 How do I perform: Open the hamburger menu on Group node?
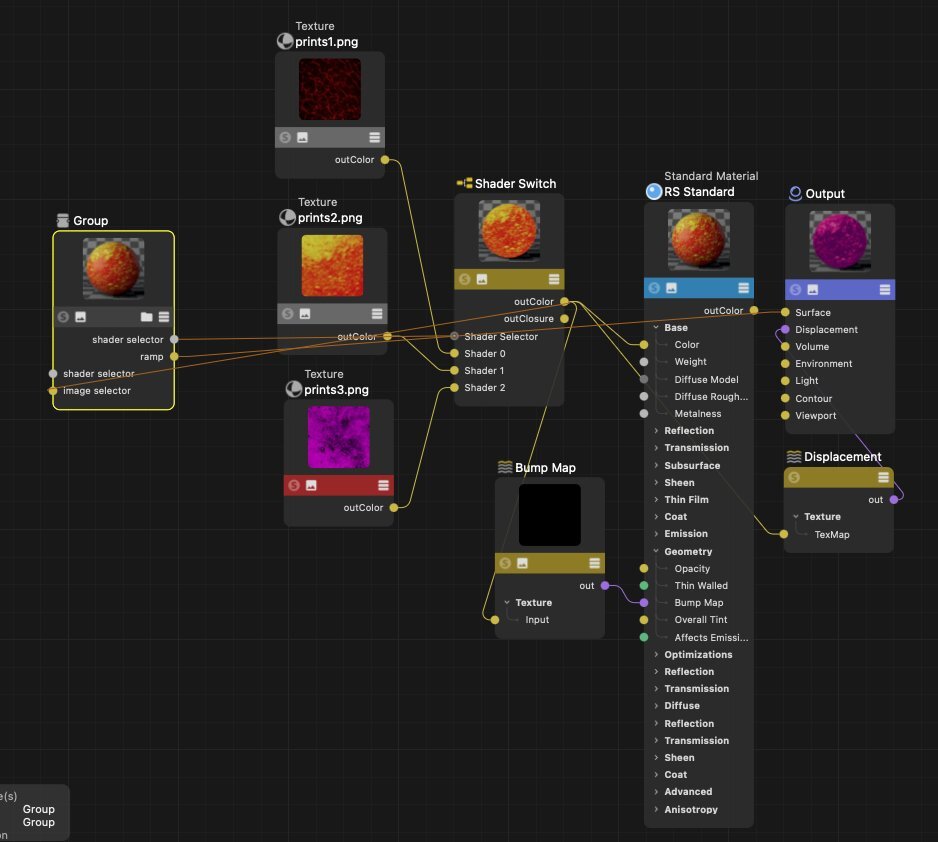[x=164, y=316]
